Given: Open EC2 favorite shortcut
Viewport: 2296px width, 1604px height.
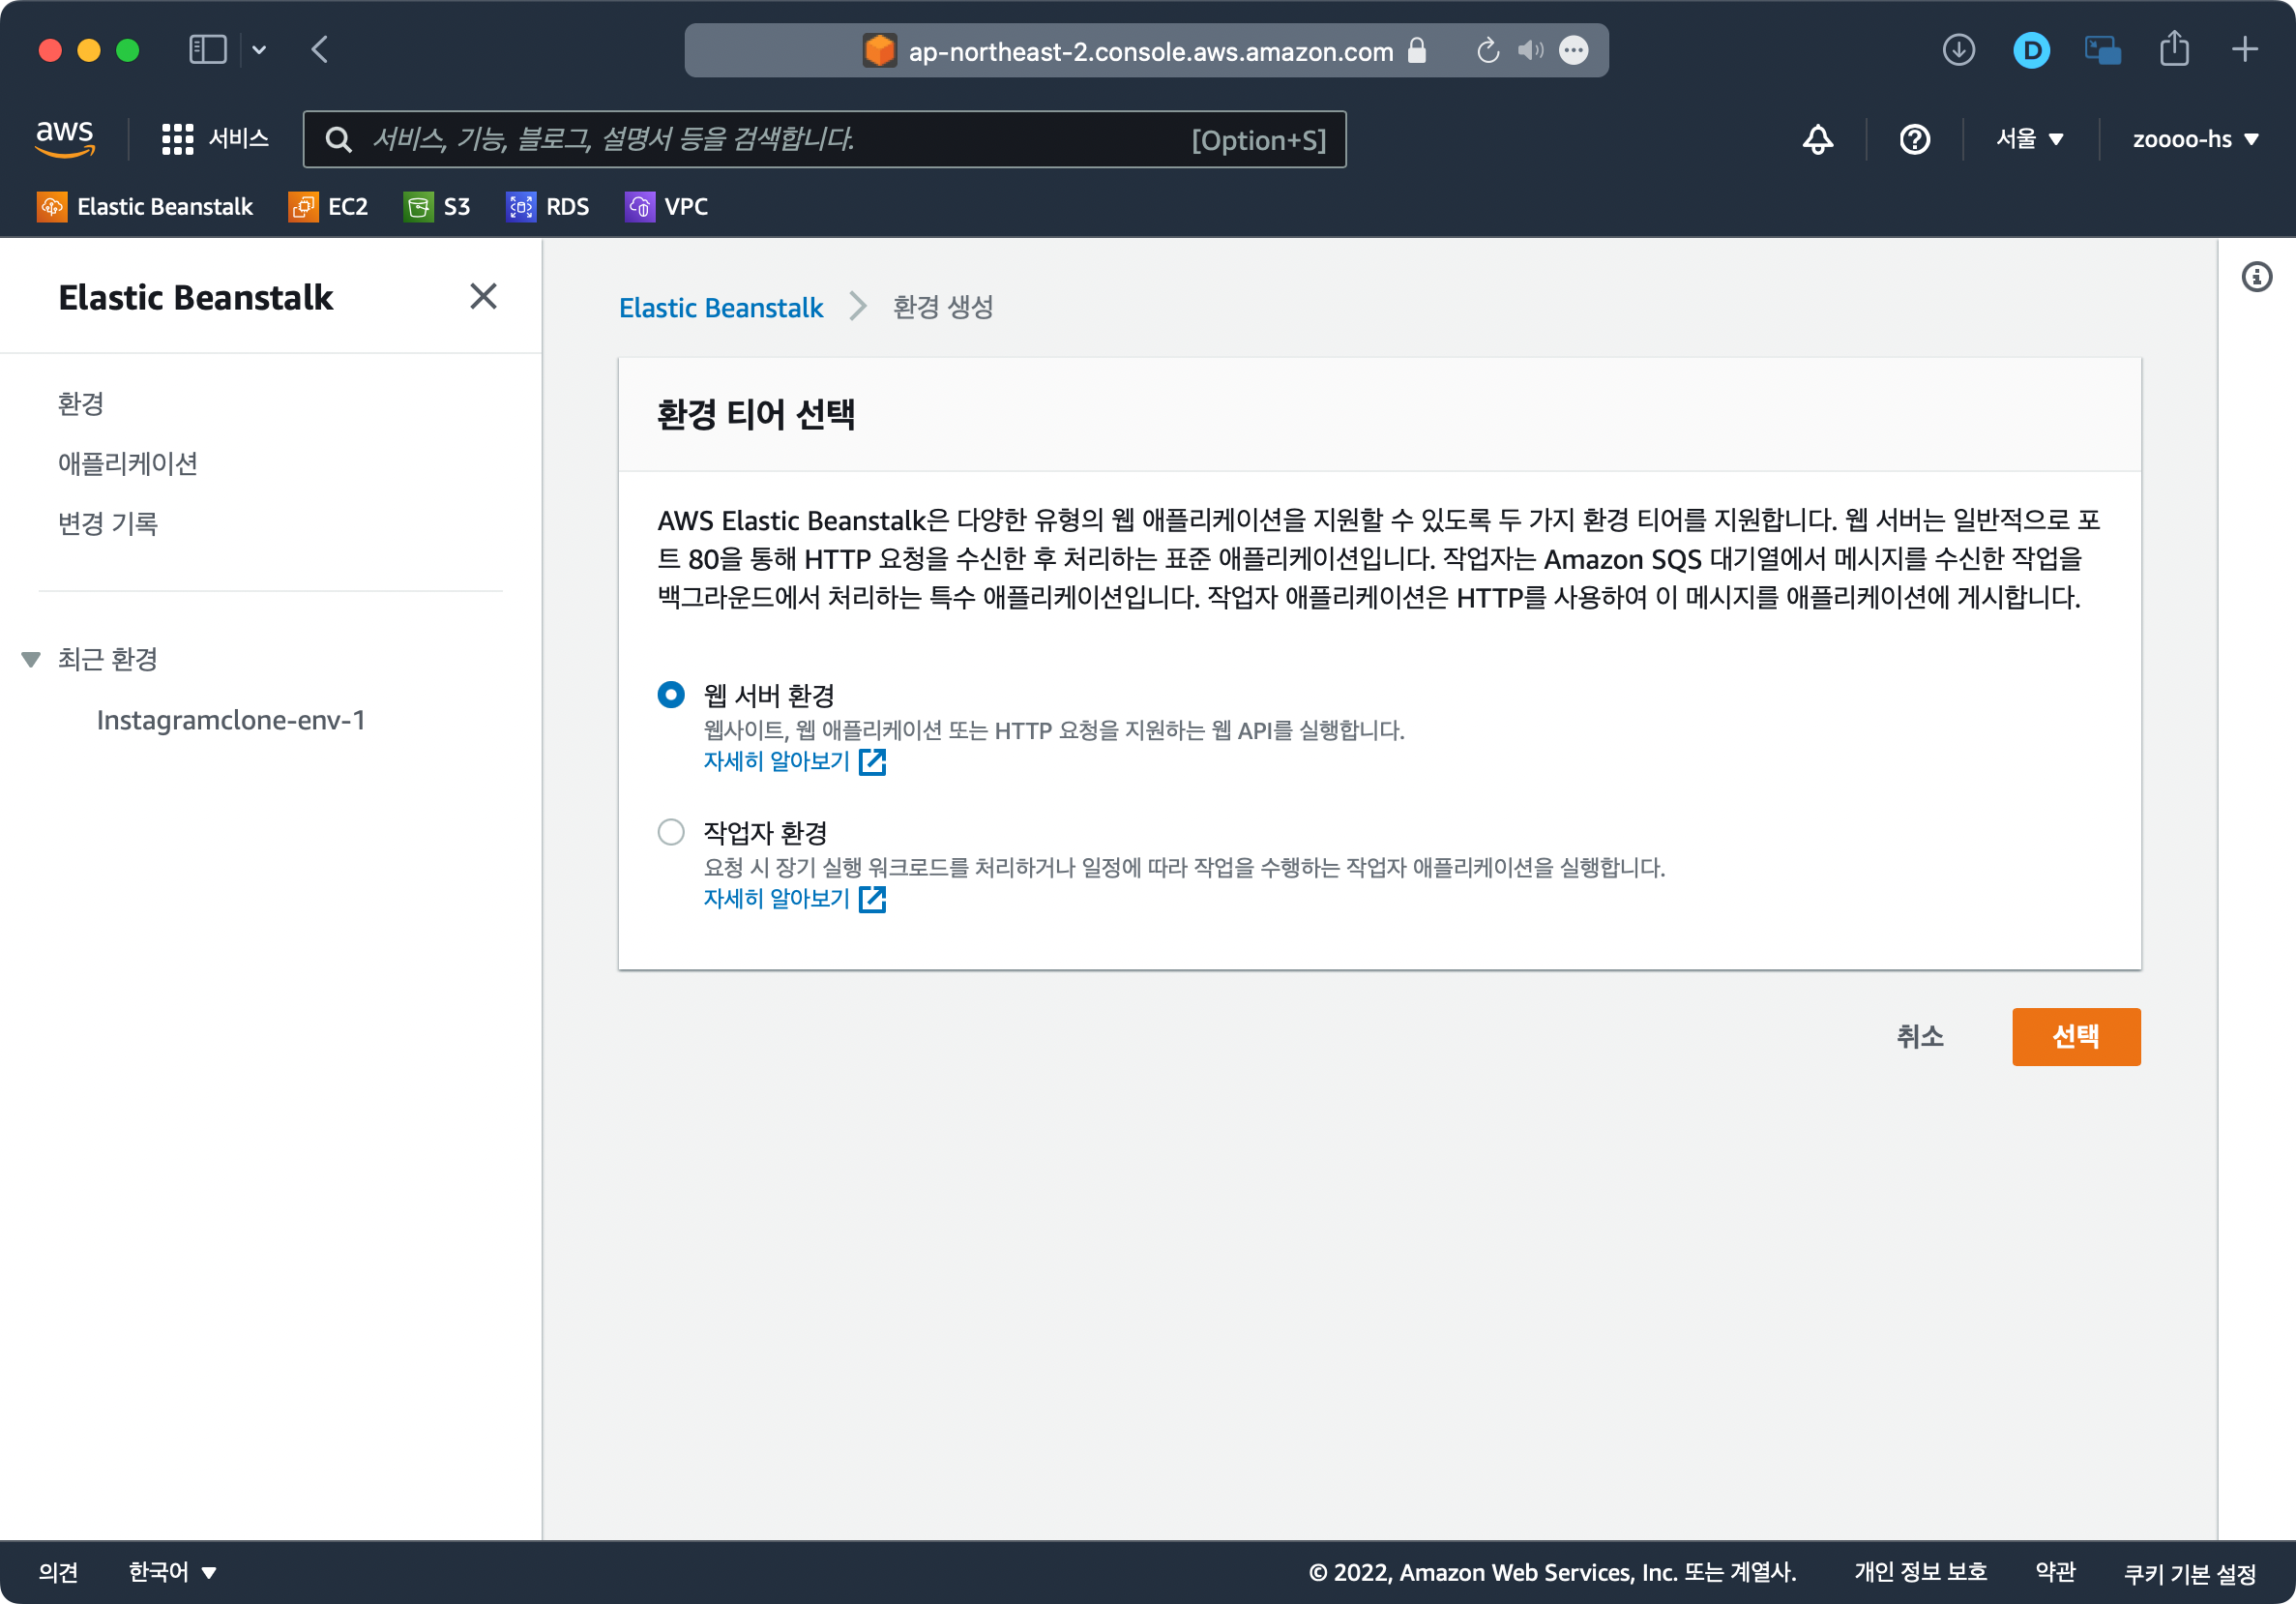Looking at the screenshot, I should point(328,206).
